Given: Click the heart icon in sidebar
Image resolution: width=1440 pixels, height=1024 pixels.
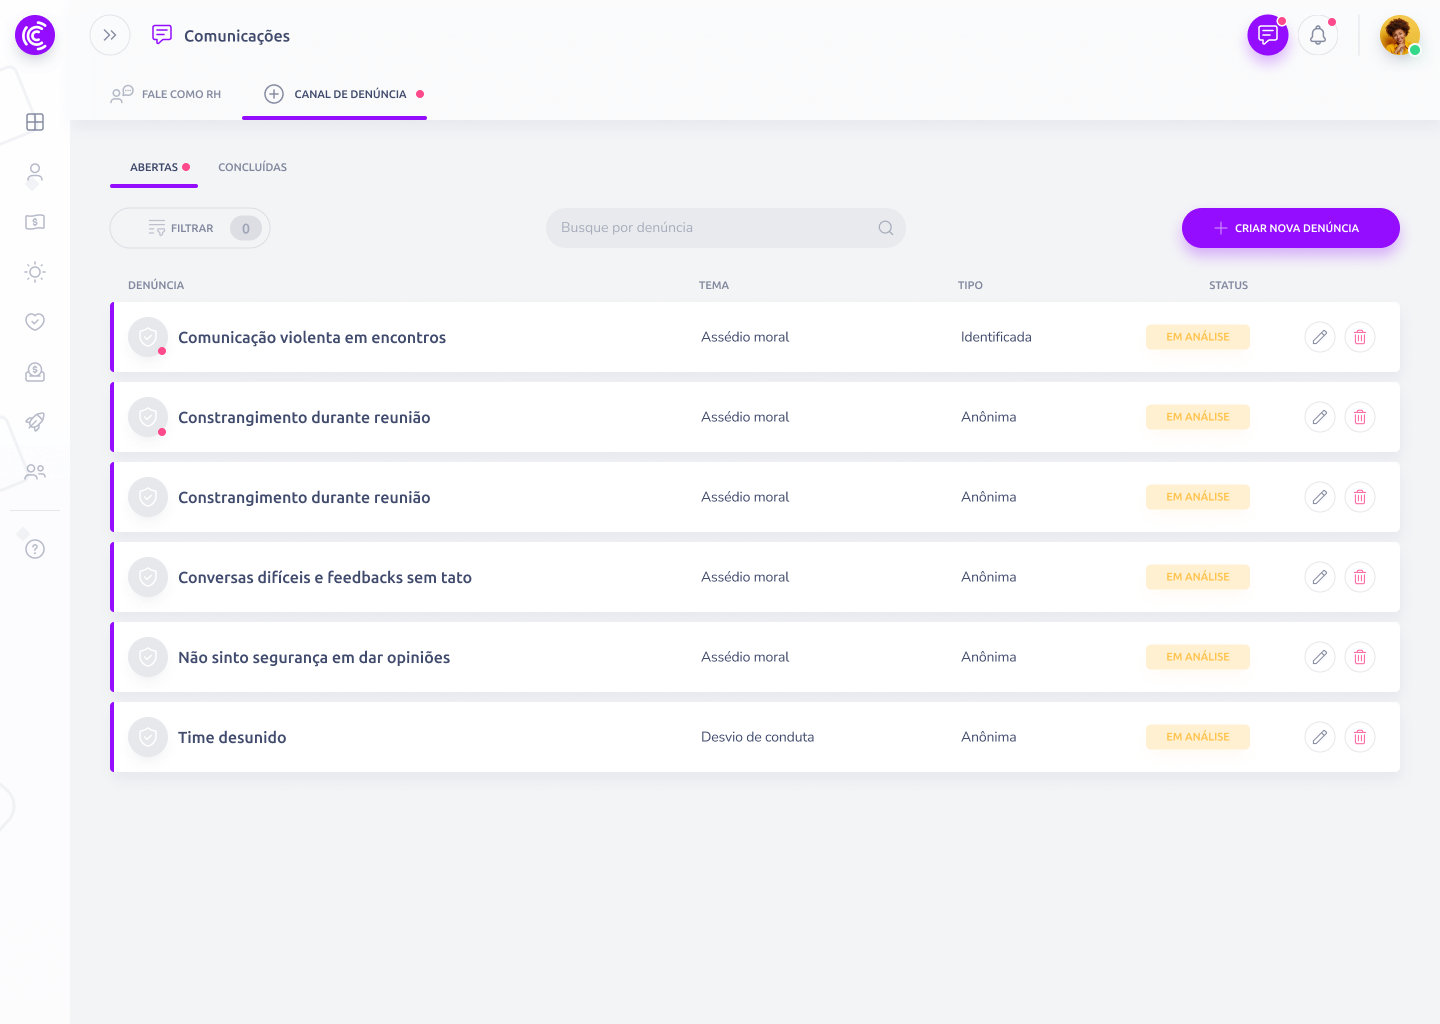Looking at the screenshot, I should tap(35, 322).
